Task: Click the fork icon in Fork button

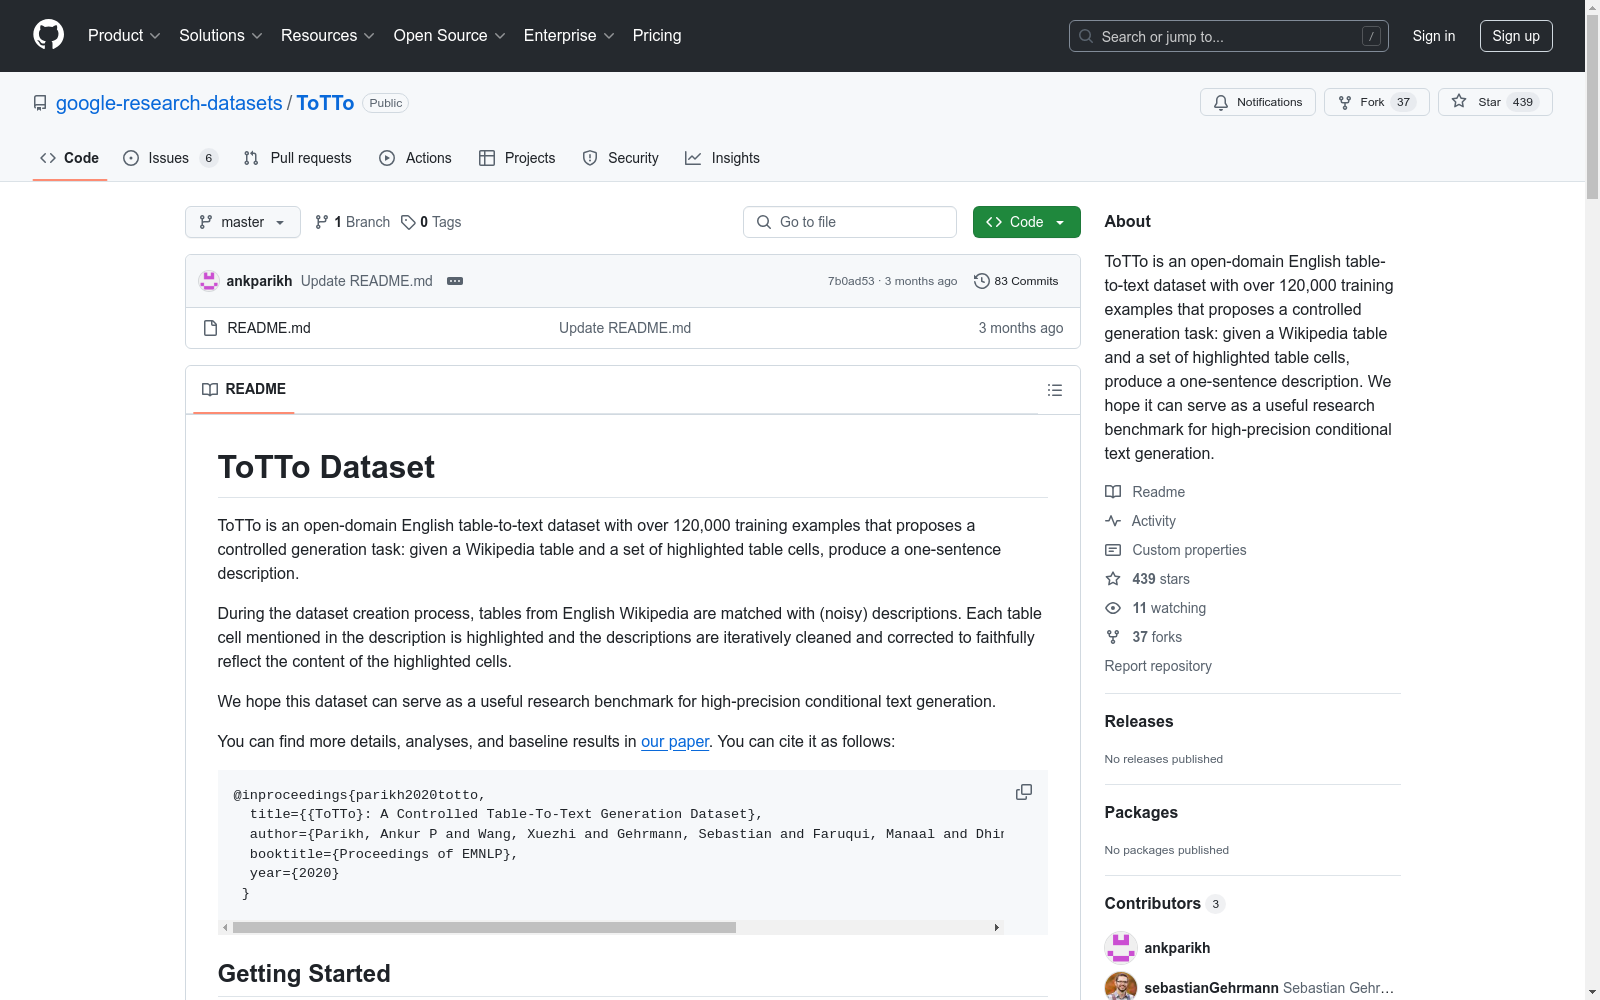Action: pos(1345,102)
